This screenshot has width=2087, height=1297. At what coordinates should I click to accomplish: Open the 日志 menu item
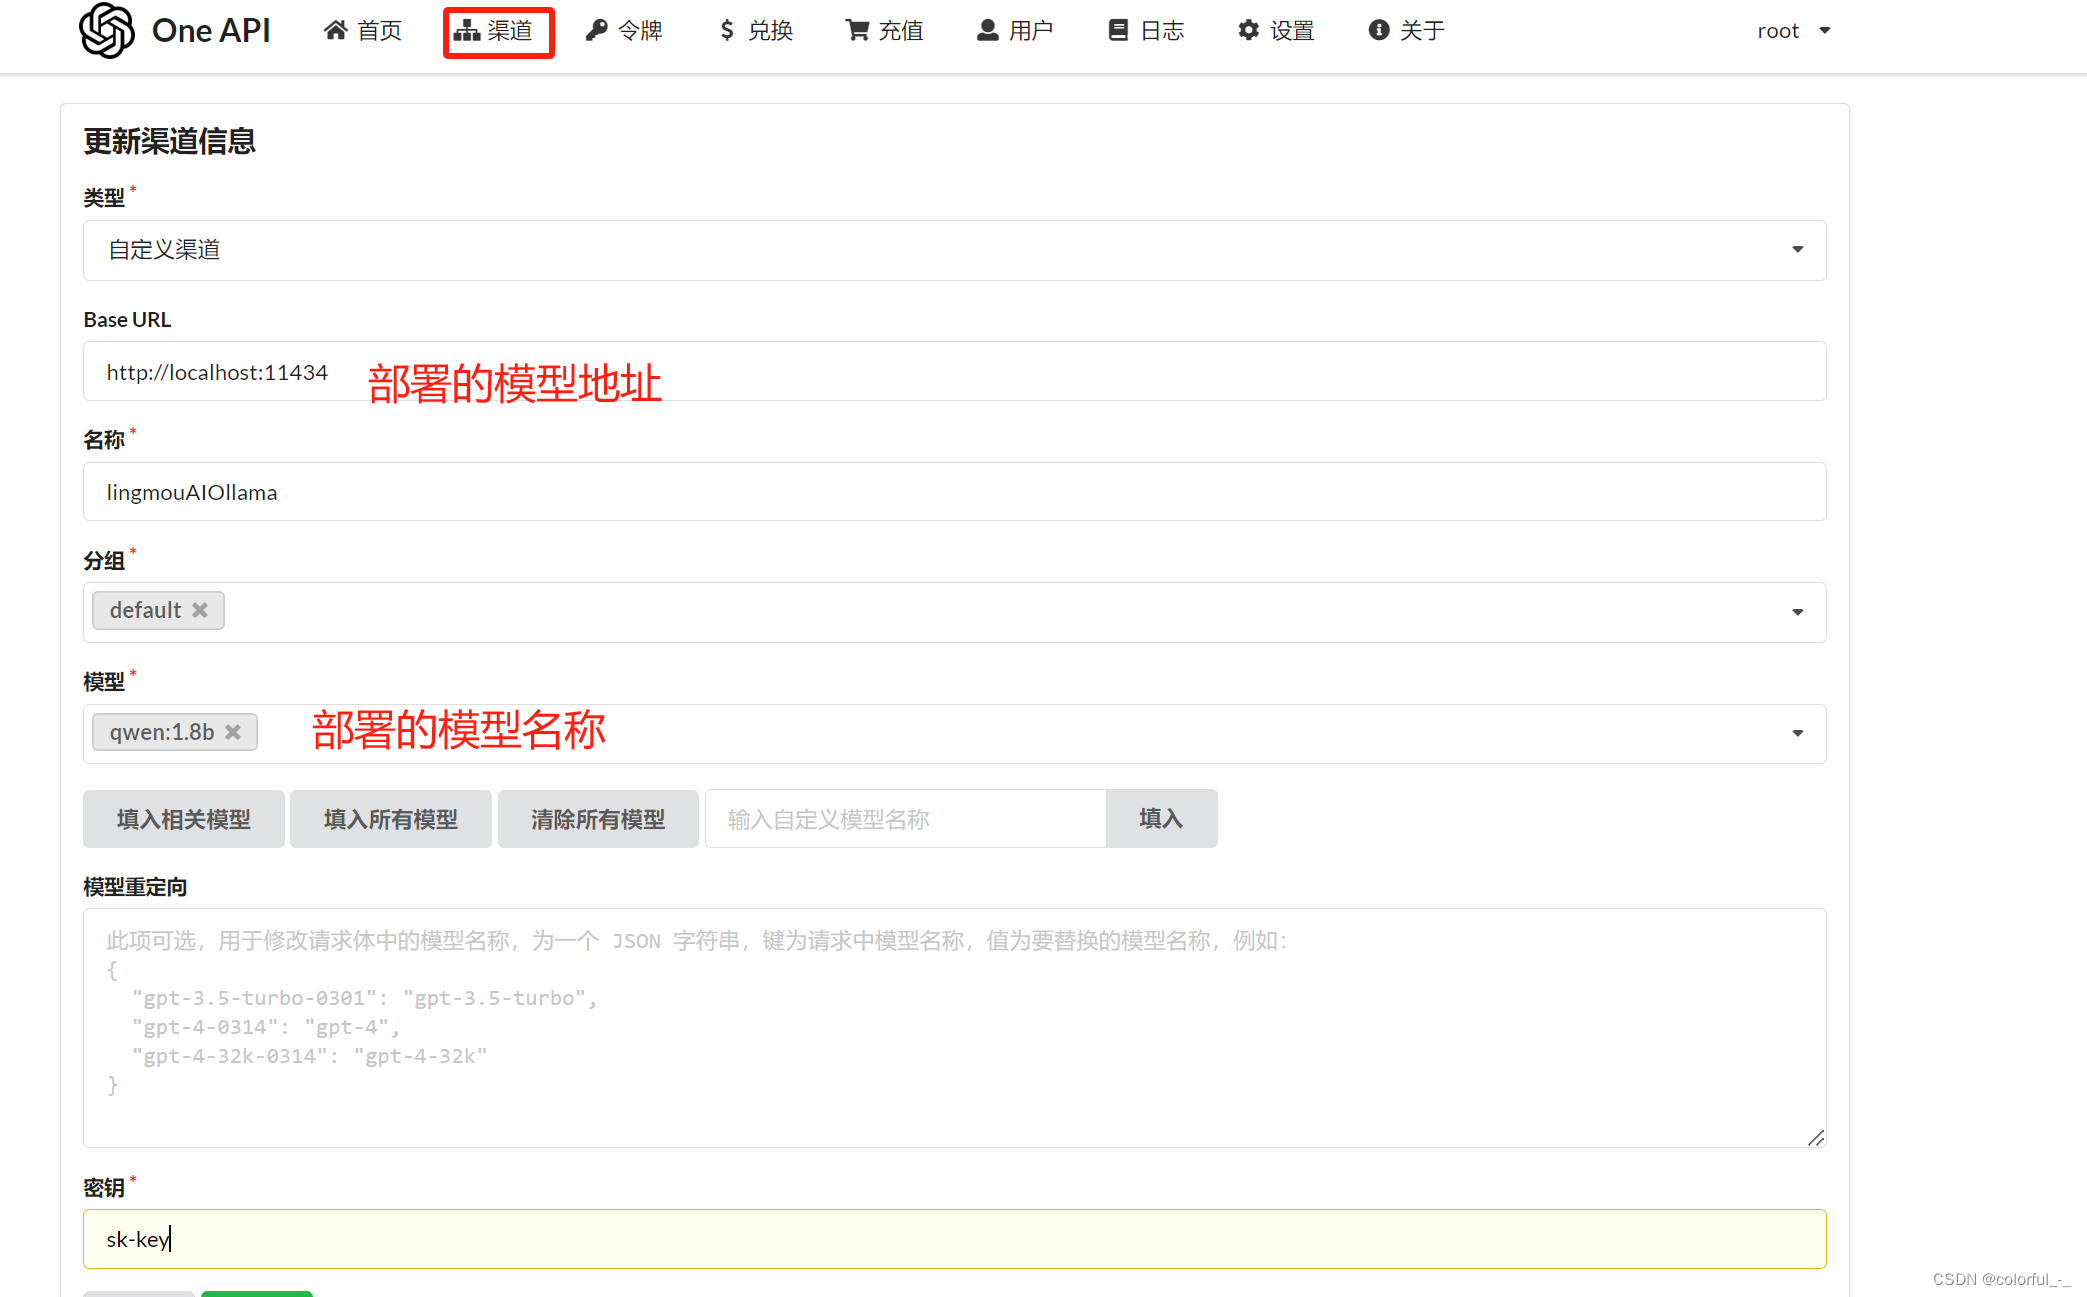[1146, 30]
